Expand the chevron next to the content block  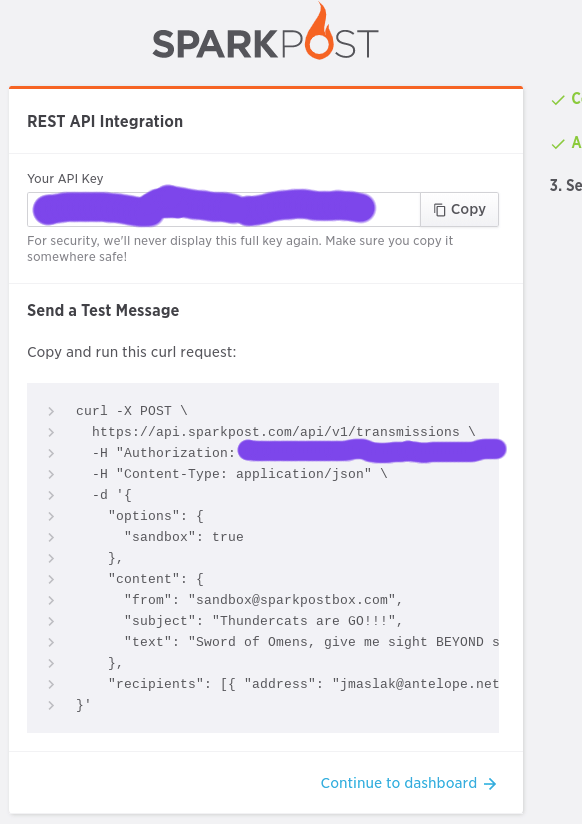coord(51,579)
